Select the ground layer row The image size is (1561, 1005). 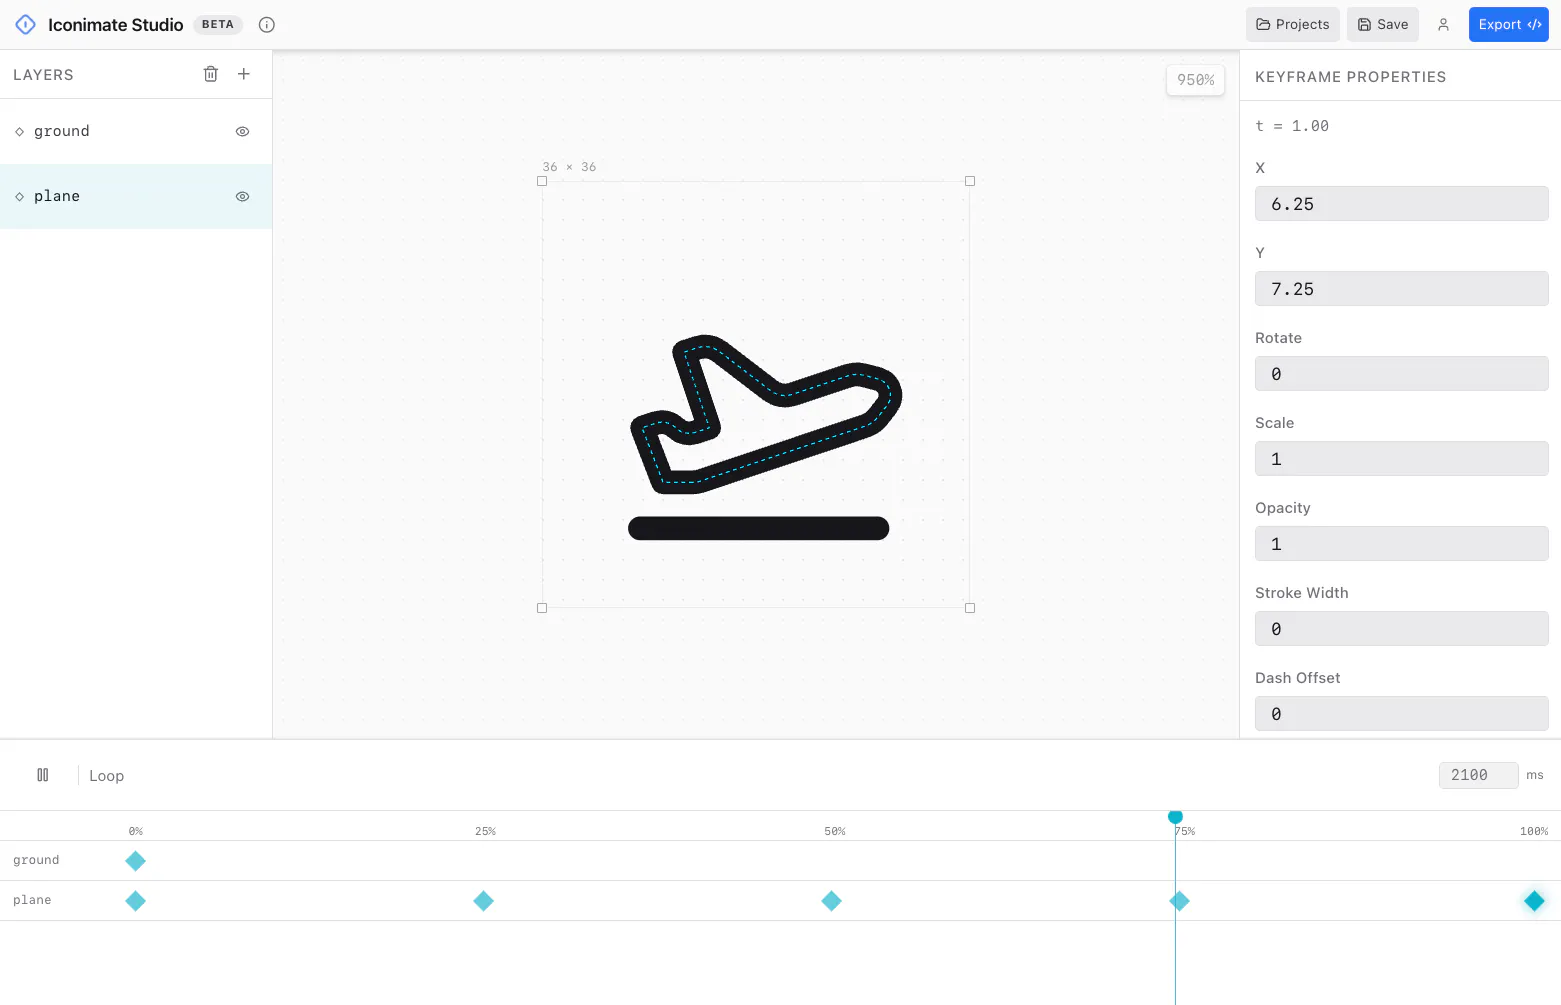pyautogui.click(x=136, y=132)
